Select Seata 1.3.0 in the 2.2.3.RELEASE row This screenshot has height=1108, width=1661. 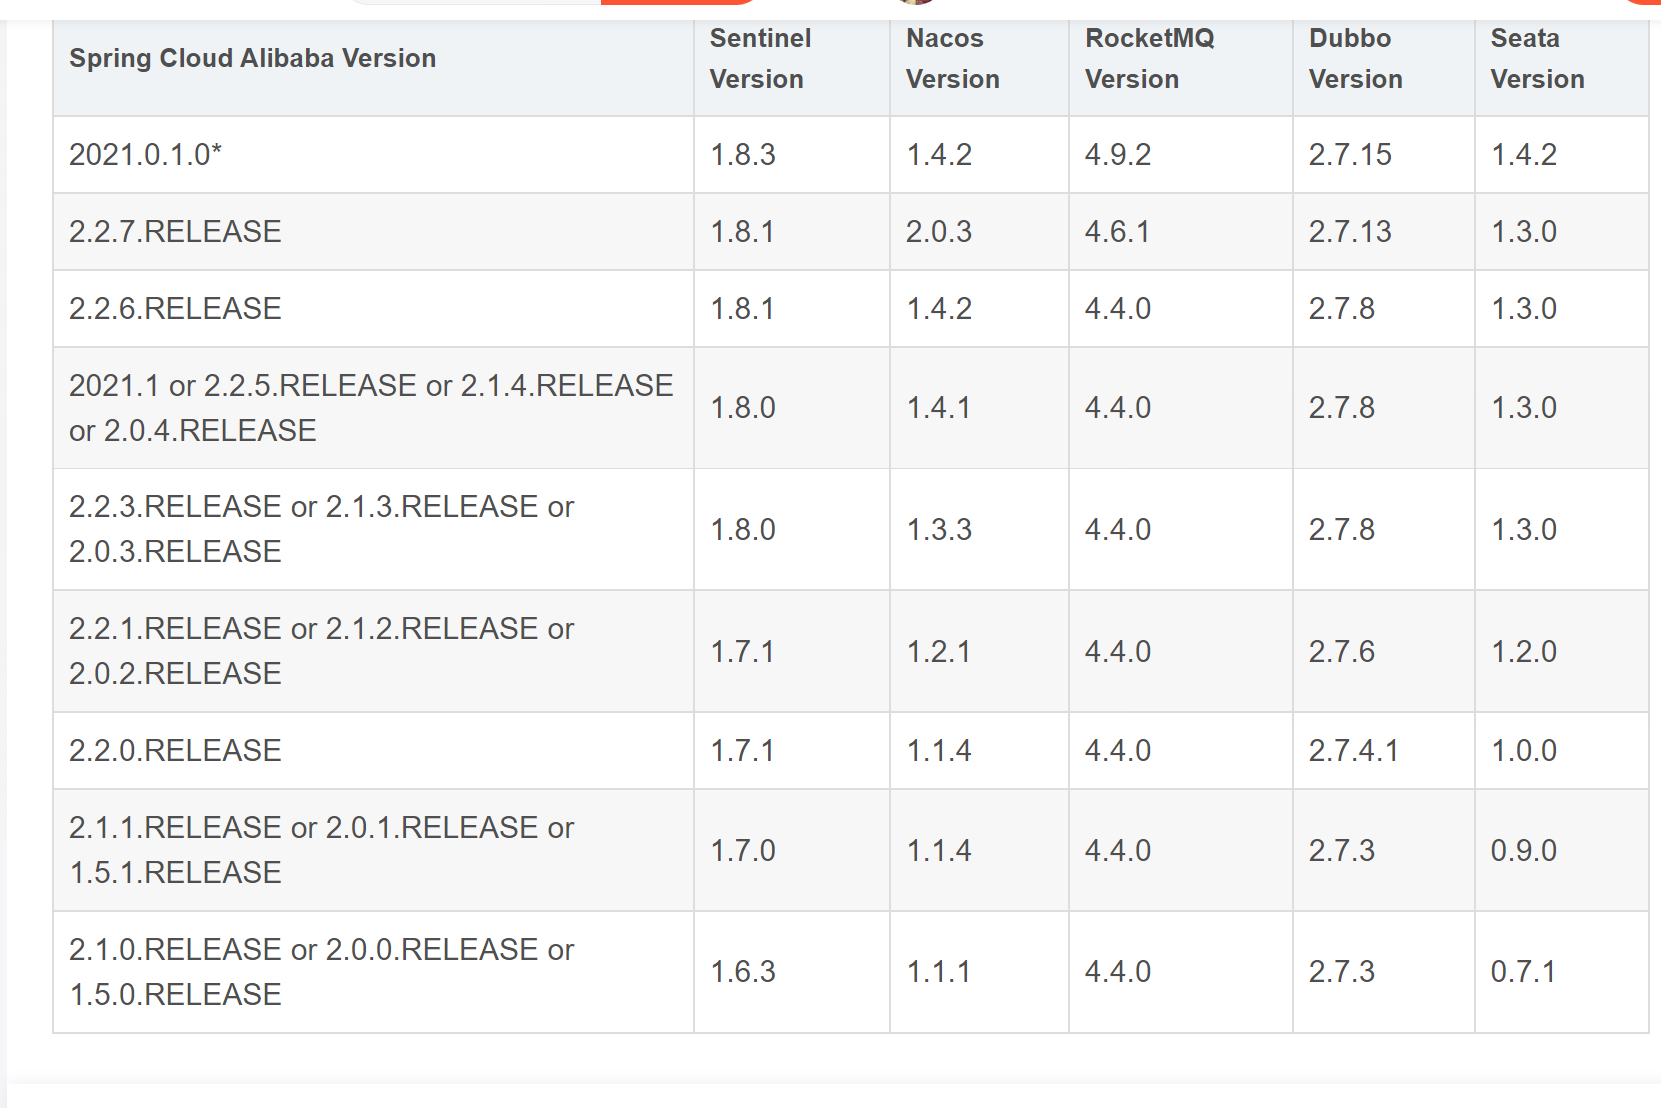tap(1562, 530)
